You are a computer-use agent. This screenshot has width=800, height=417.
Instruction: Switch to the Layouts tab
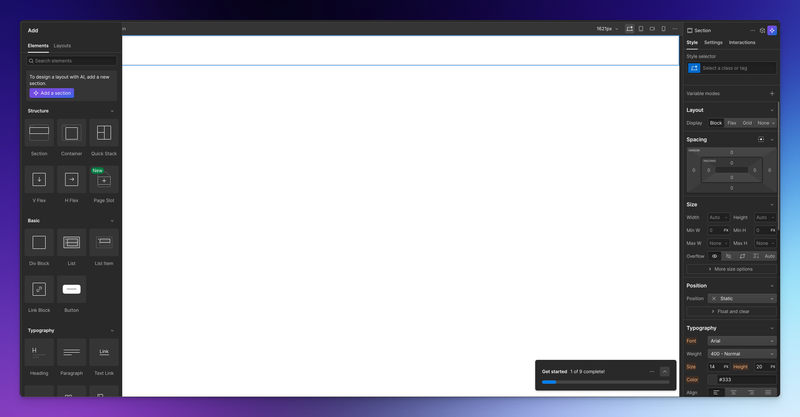click(x=62, y=45)
